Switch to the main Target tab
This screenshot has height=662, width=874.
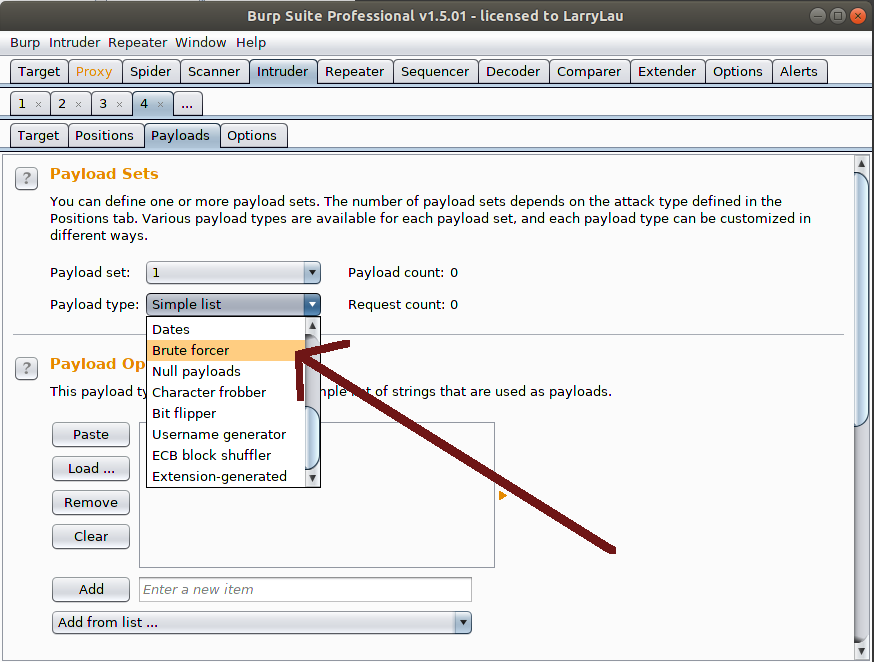(x=39, y=72)
